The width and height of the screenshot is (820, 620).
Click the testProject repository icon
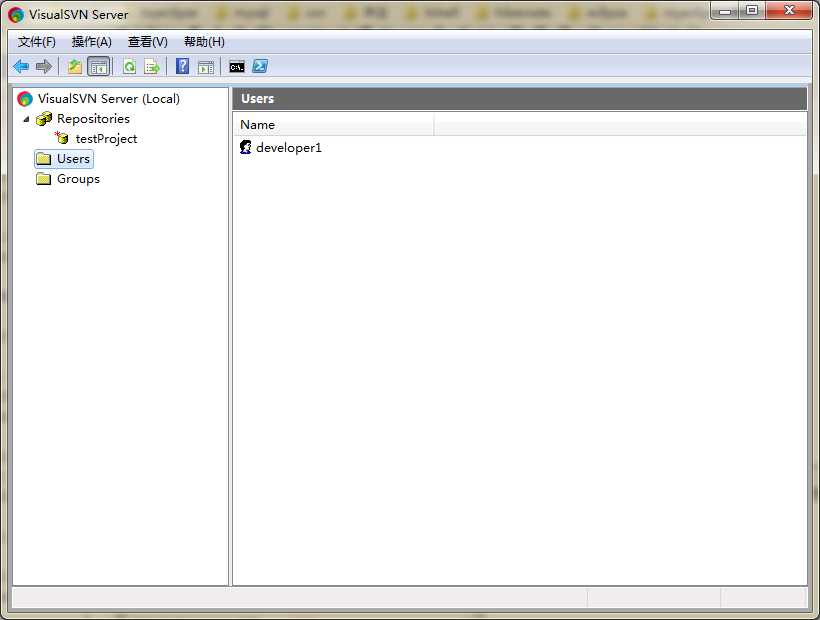point(62,138)
